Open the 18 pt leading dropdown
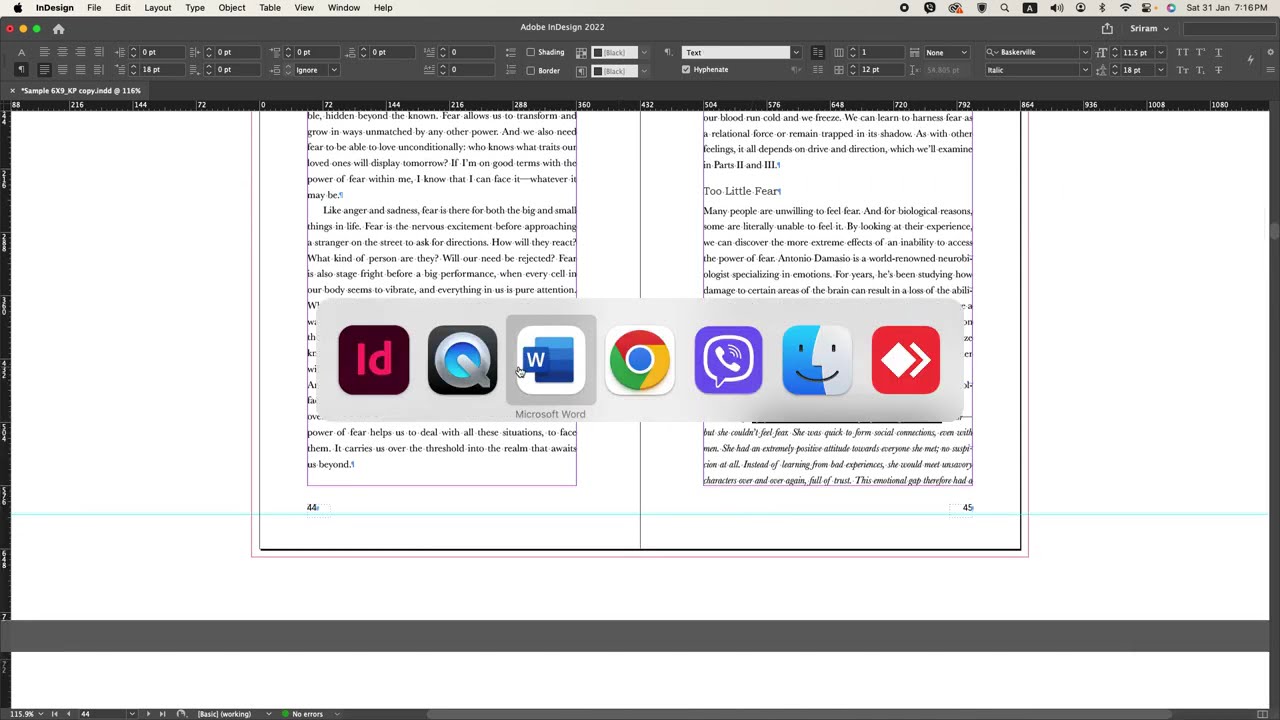 point(1160,70)
